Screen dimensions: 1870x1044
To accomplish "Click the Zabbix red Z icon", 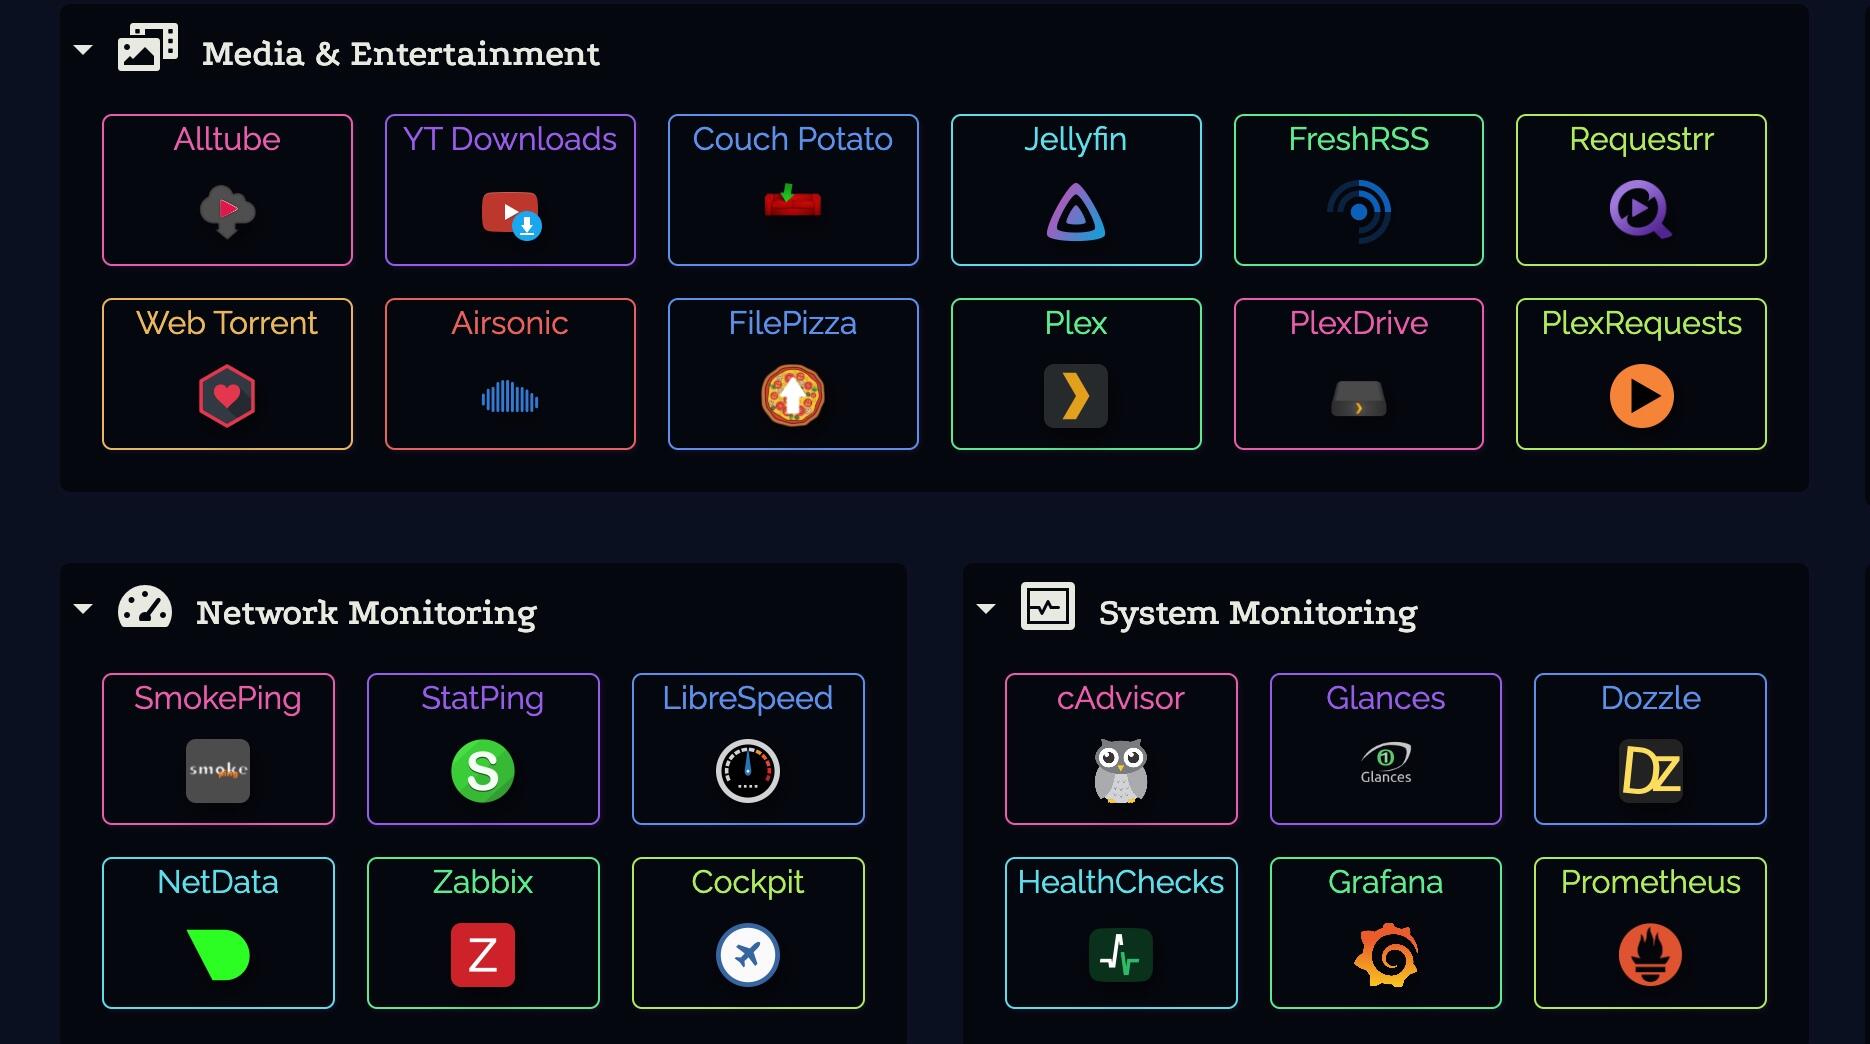I will tap(482, 955).
